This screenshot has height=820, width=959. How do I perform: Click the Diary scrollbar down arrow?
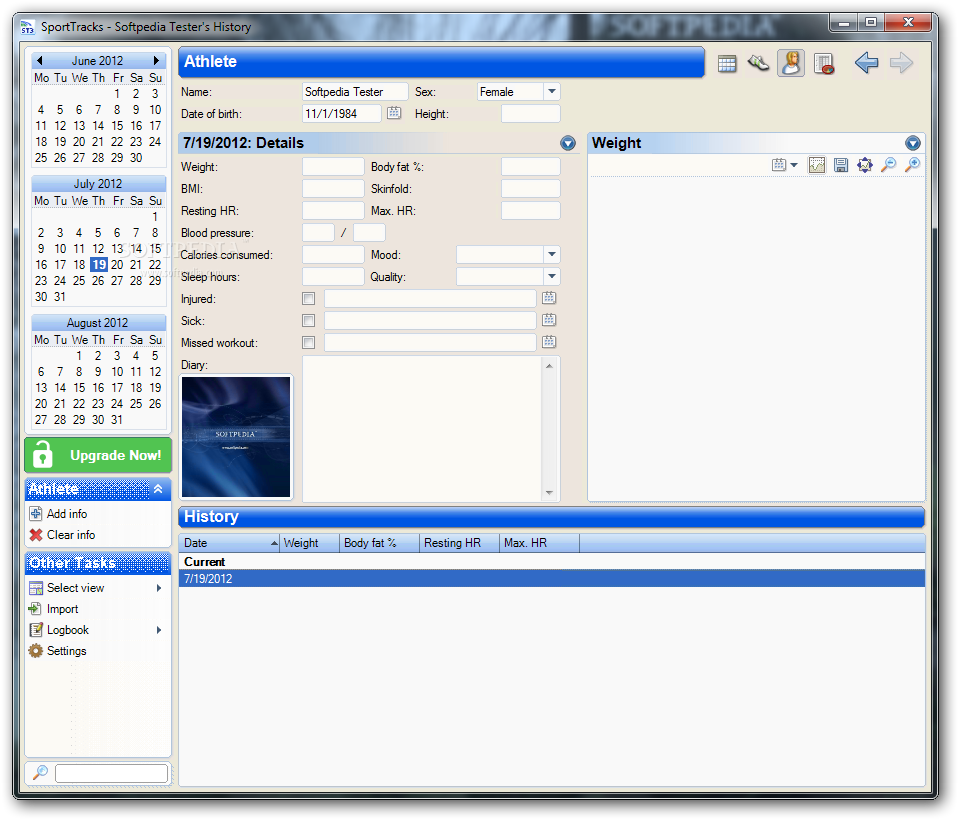click(549, 492)
